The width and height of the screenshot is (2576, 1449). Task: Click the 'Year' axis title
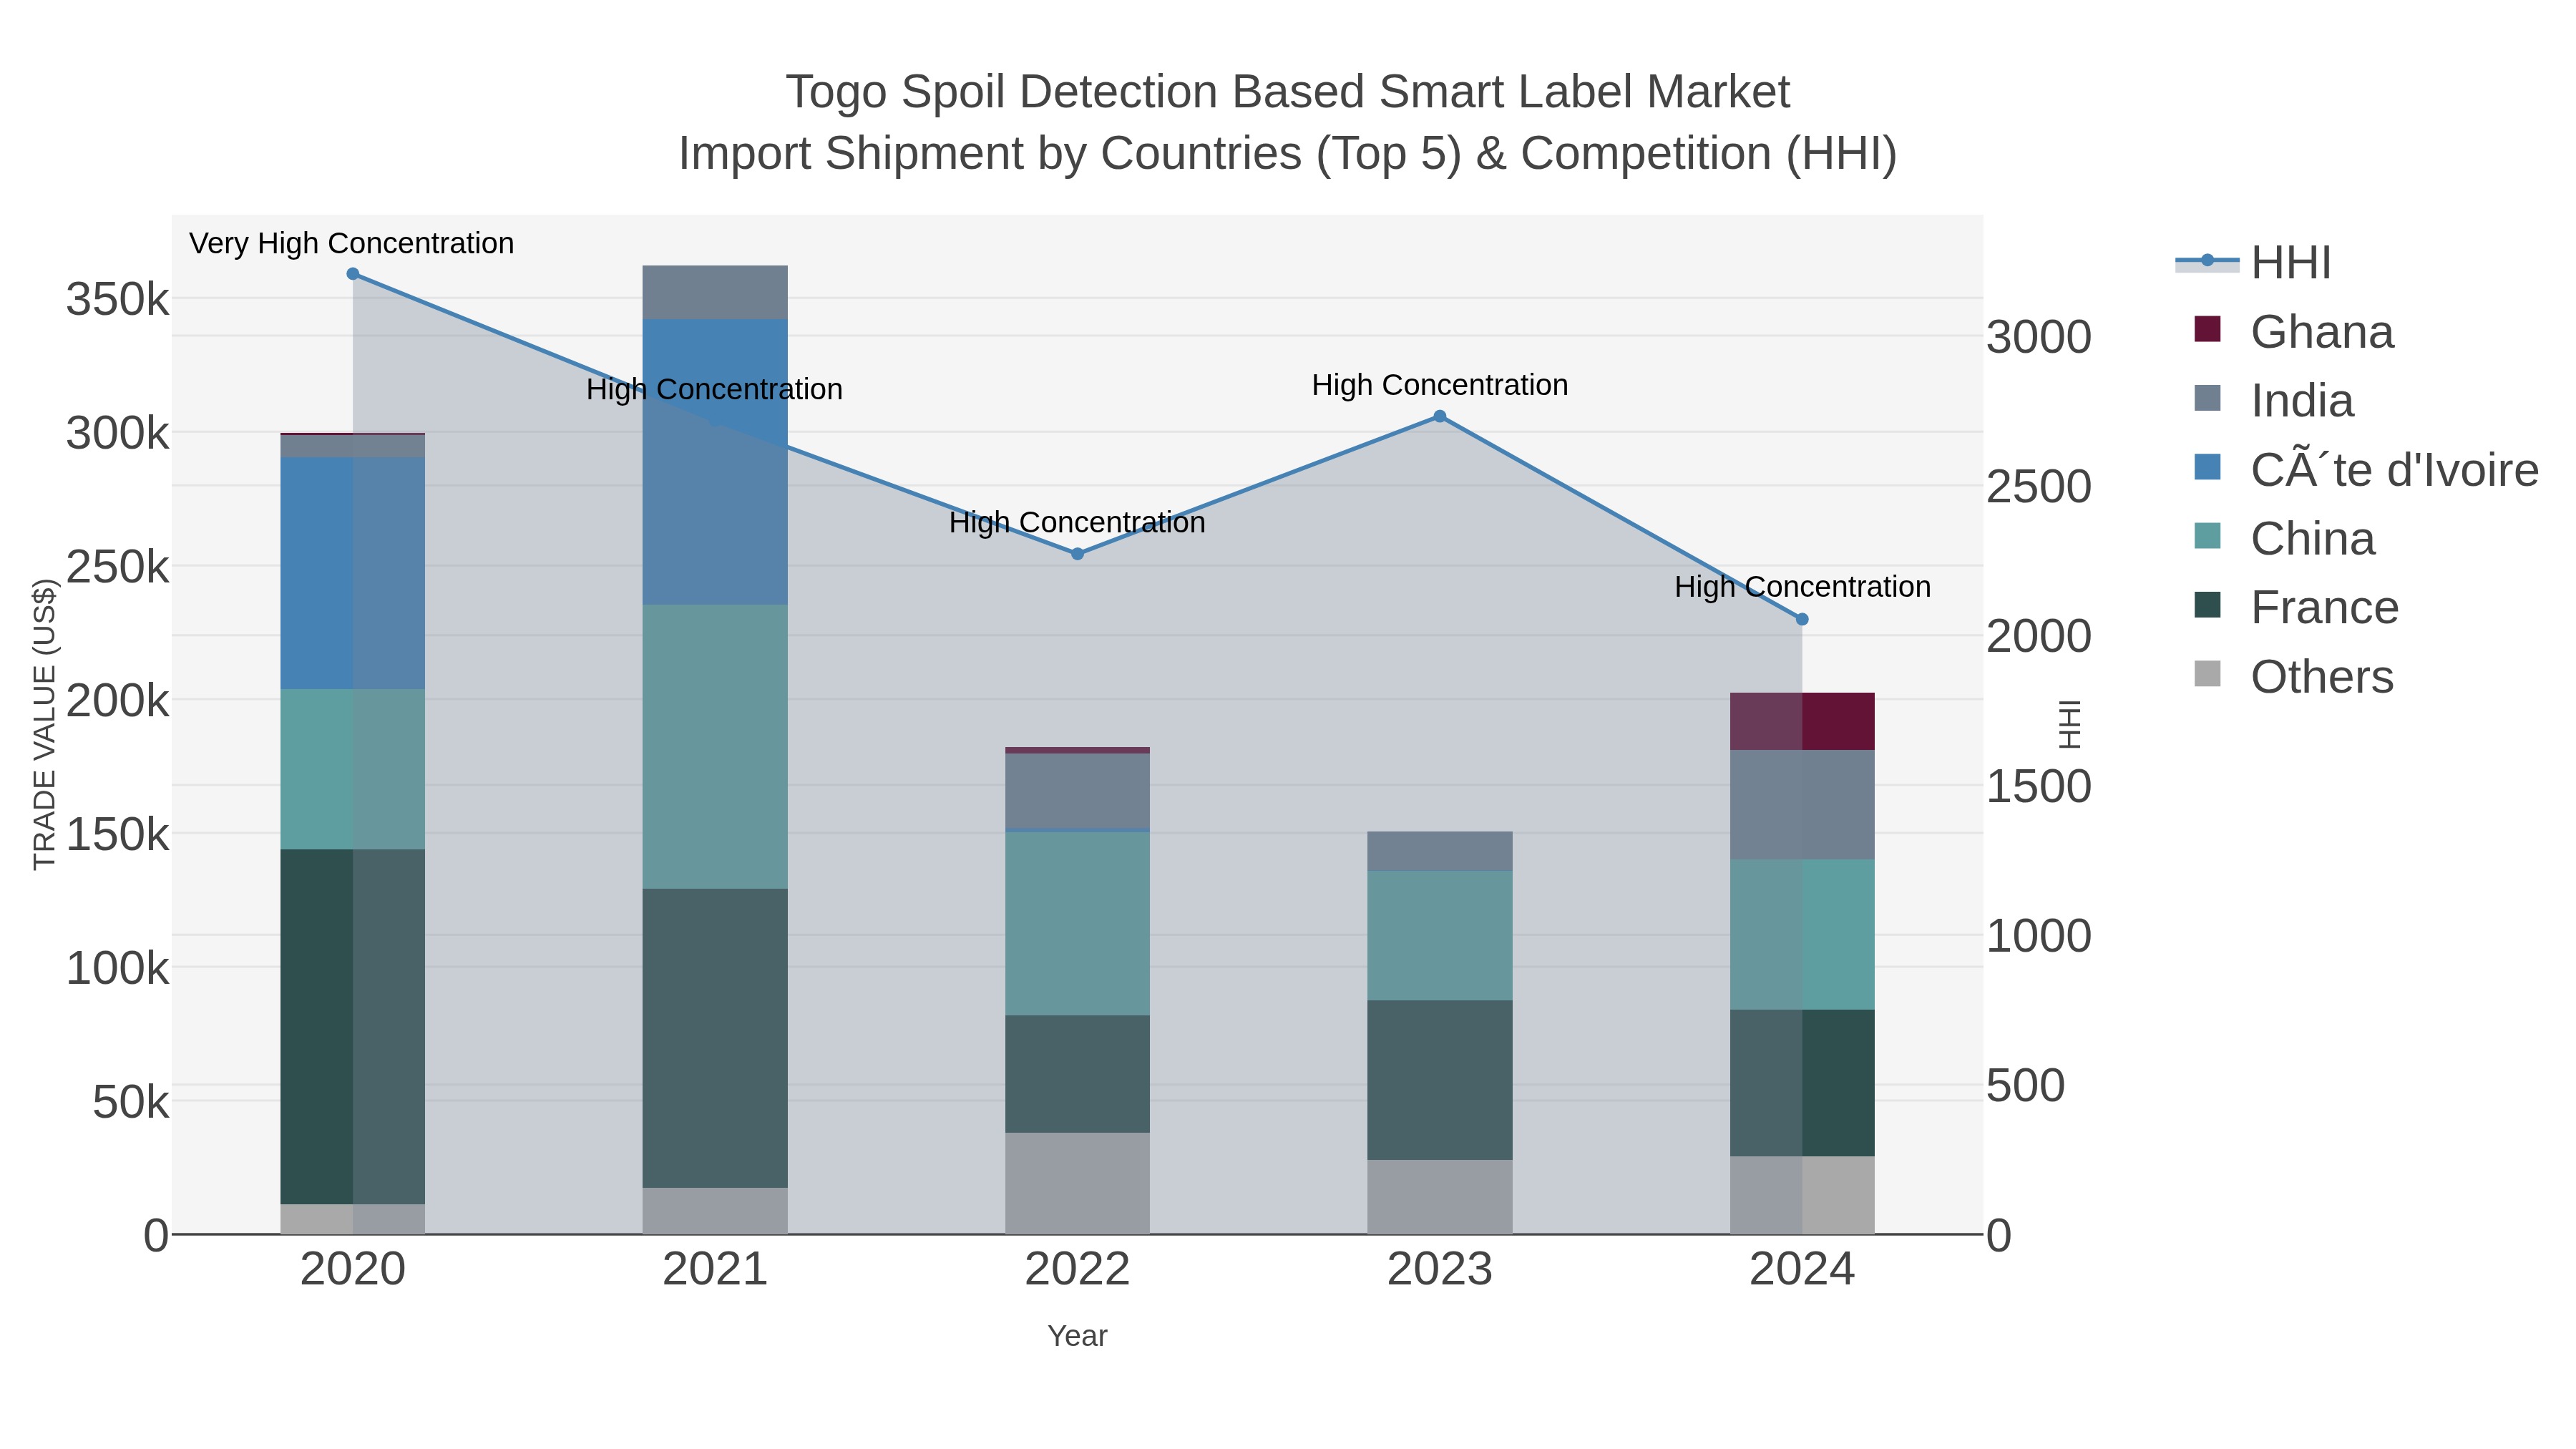coord(1077,1336)
